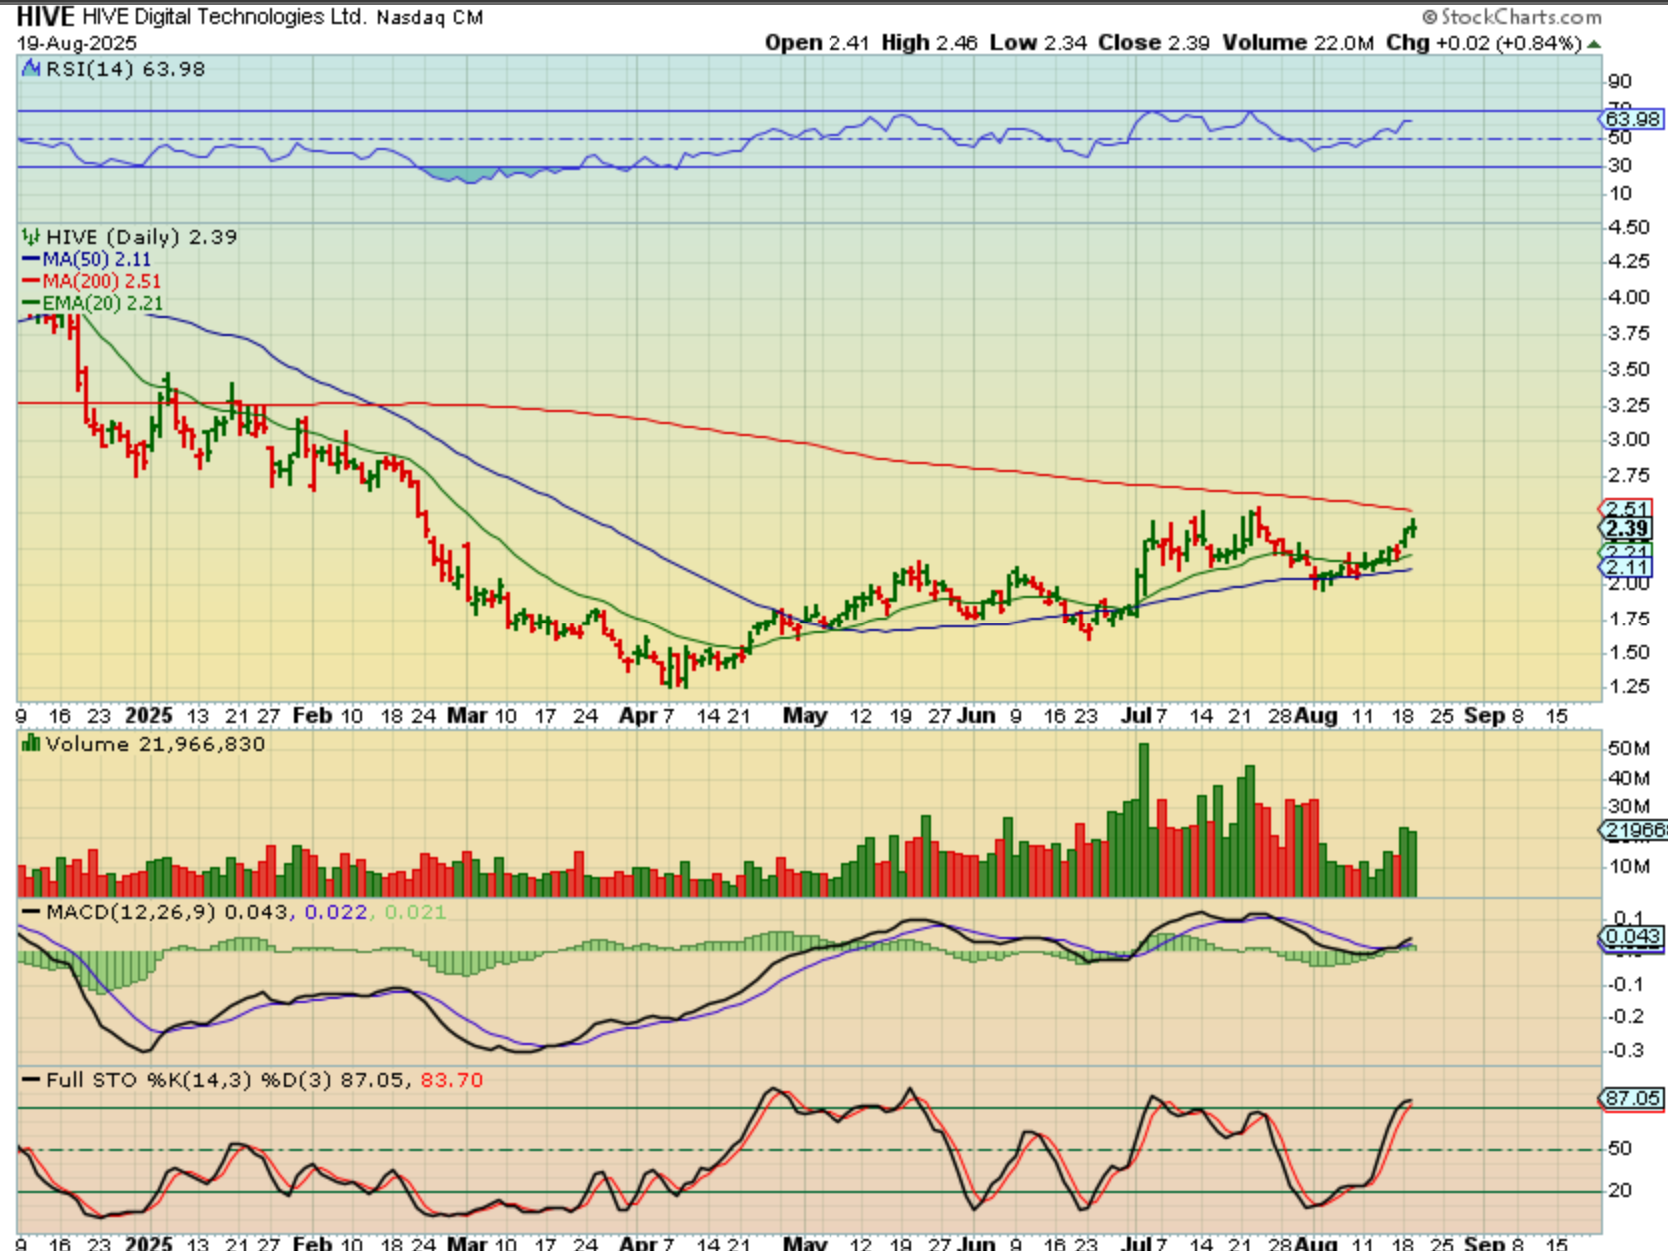
Task: Click the High 2.46 value in the header
Action: point(929,43)
